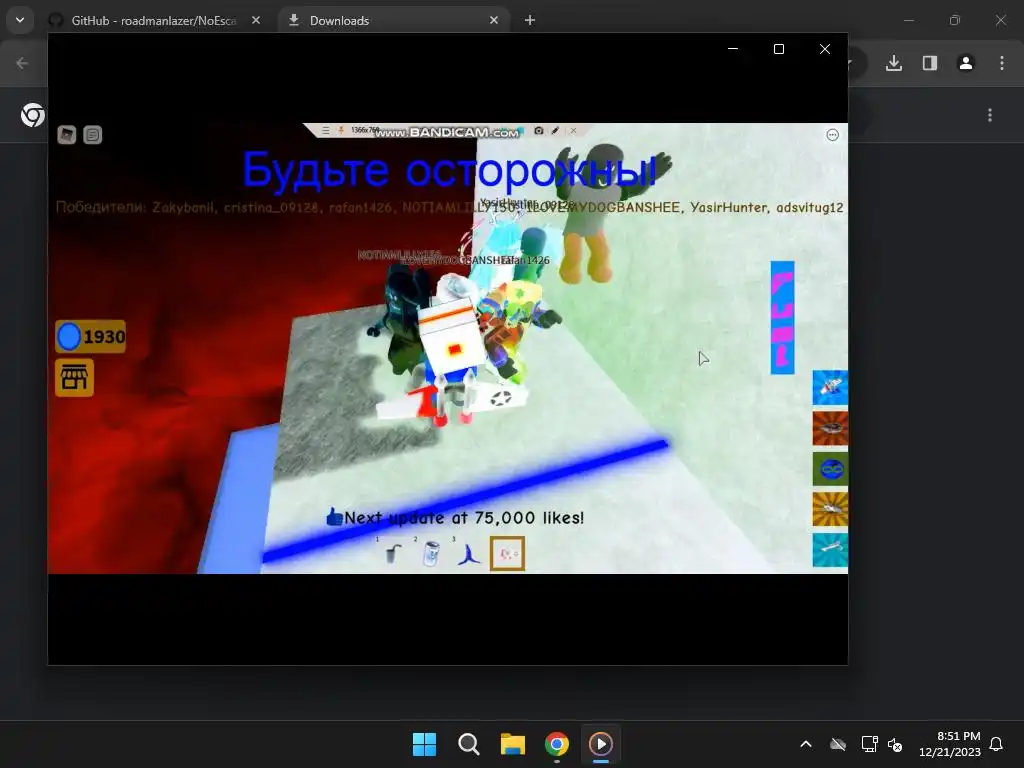Close the video player window
1024x768 pixels.
(x=825, y=49)
